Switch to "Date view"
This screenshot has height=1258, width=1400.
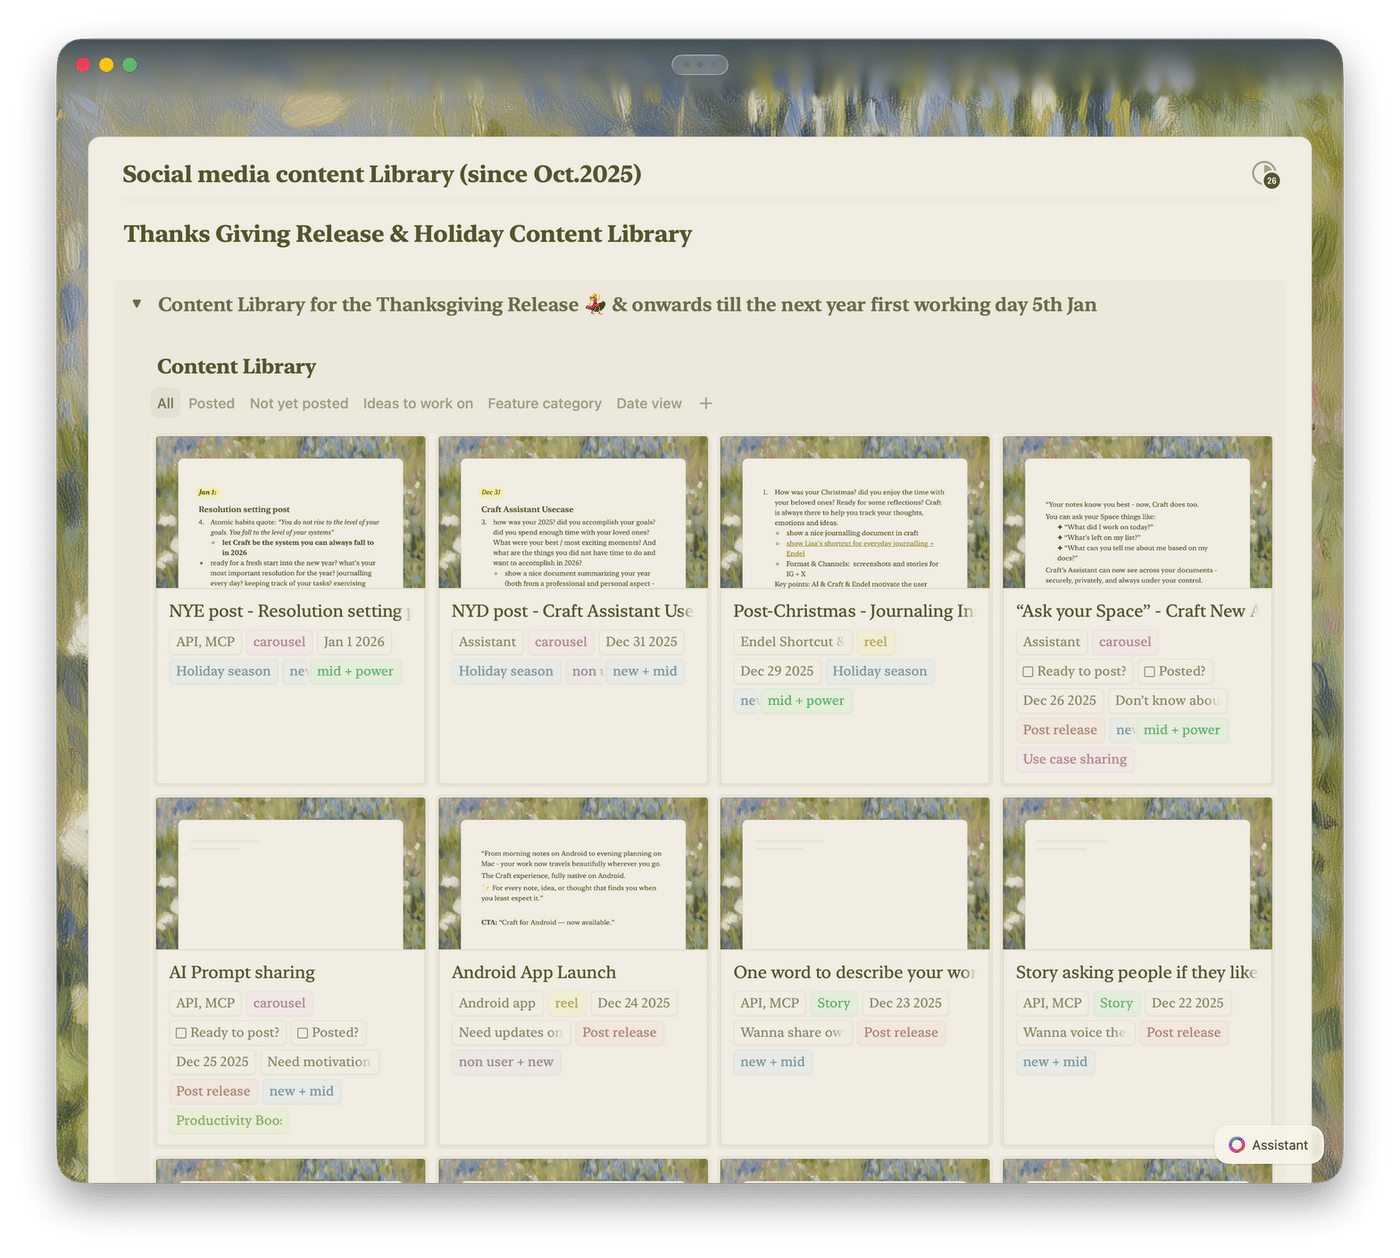pos(648,403)
